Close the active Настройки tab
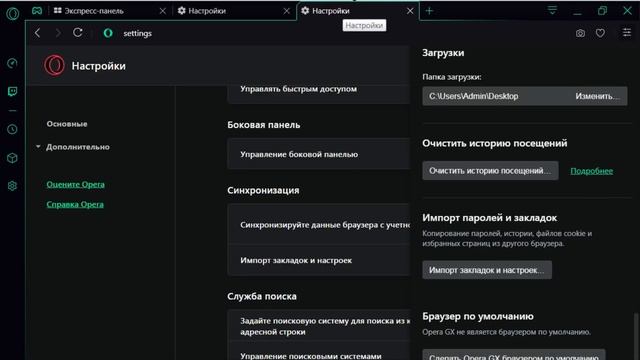This screenshot has height=360, width=640. [410, 11]
